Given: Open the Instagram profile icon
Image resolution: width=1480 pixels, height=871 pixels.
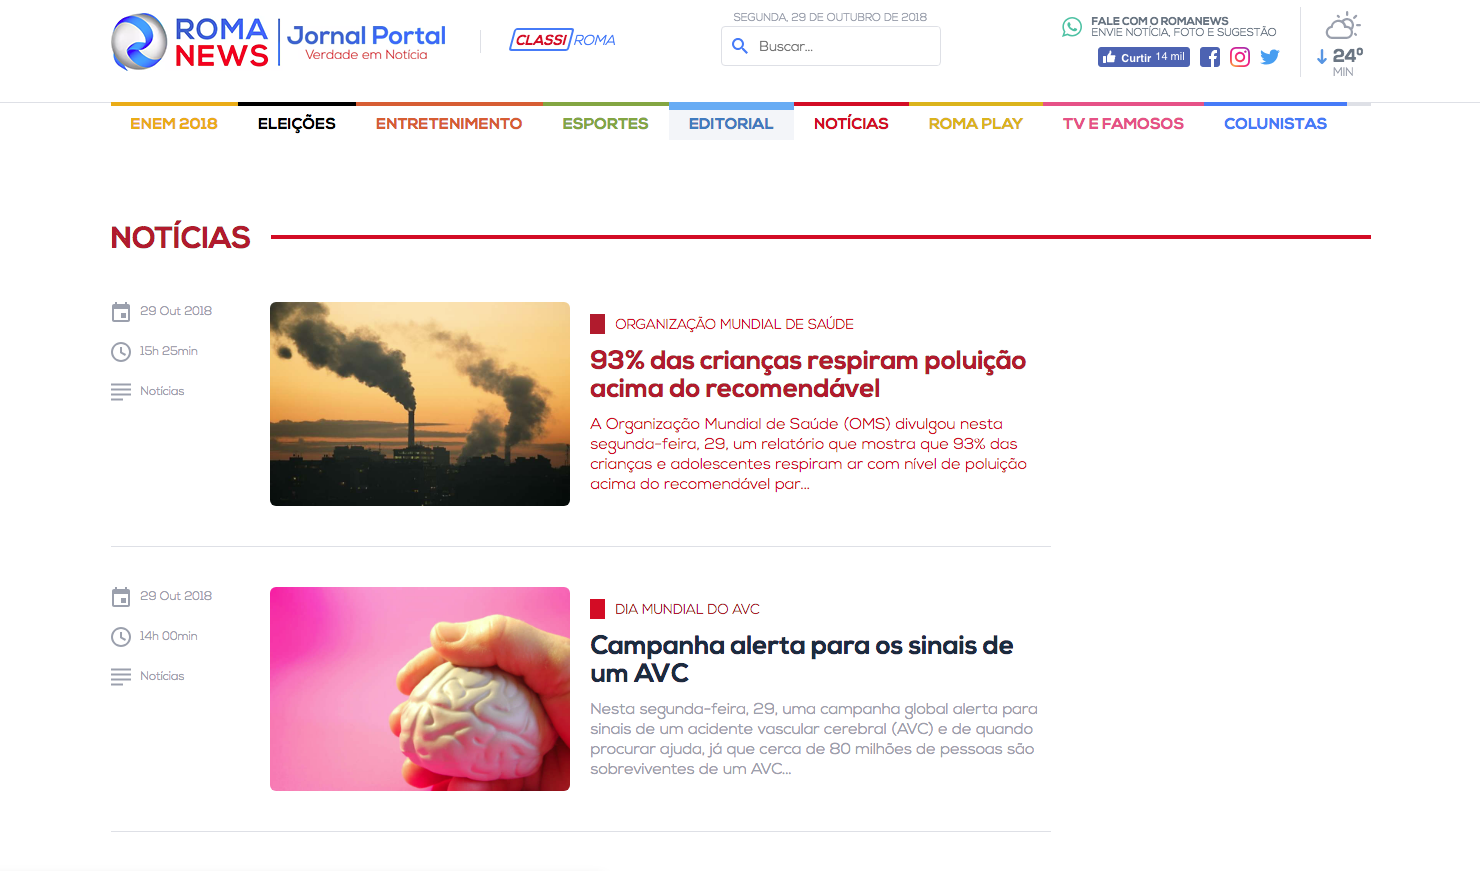Looking at the screenshot, I should click(1240, 57).
